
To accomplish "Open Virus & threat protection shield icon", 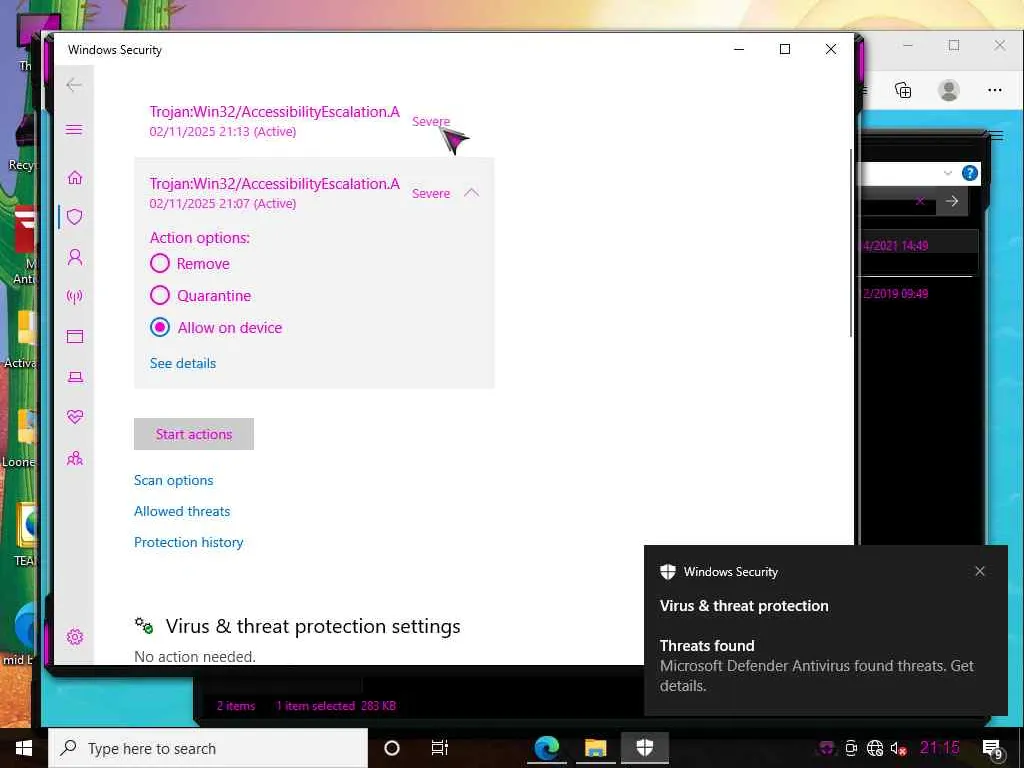I will coord(74,217).
